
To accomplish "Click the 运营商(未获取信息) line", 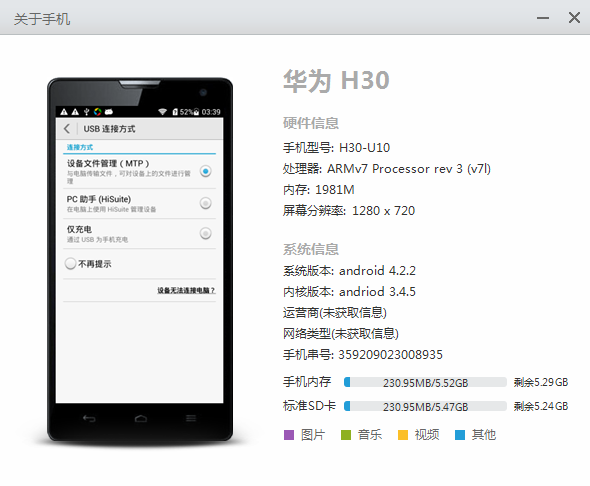I will pos(335,313).
